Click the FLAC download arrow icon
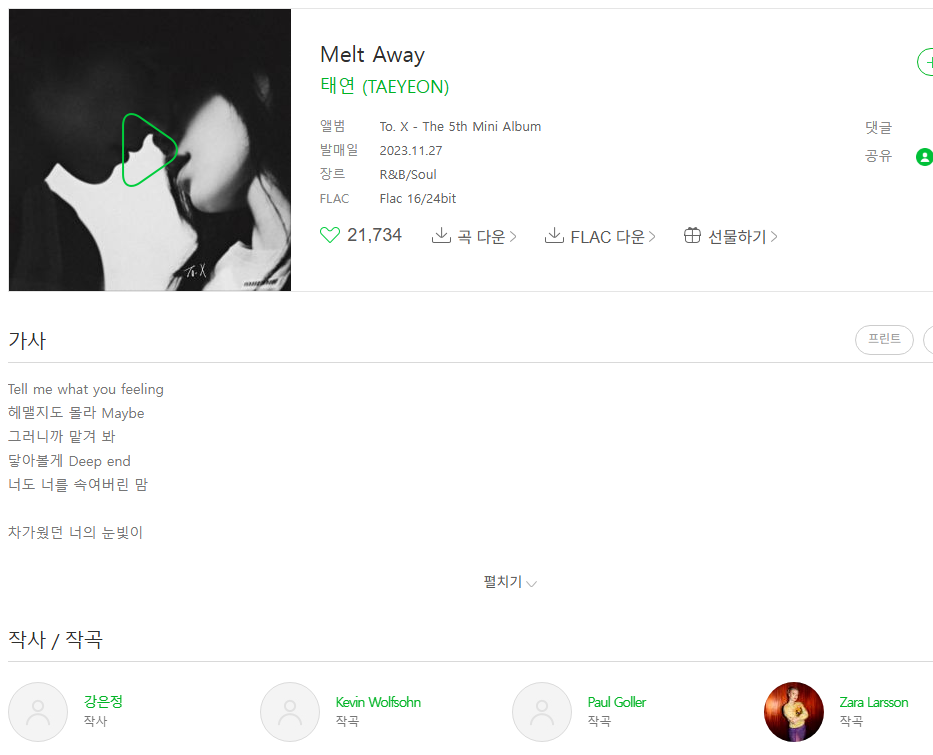This screenshot has height=755, width=933. (554, 235)
